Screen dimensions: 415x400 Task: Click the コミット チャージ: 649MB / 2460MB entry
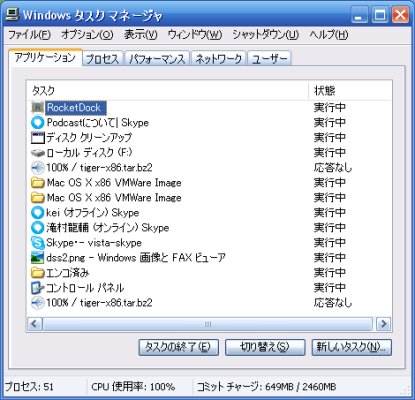point(267,387)
